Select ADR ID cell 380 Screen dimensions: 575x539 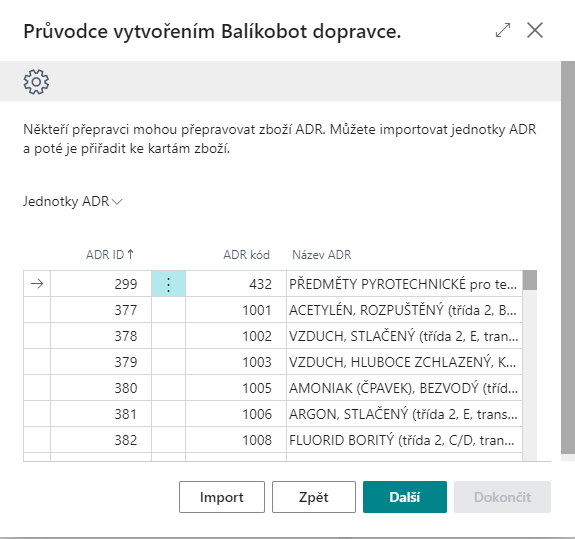(x=101, y=388)
